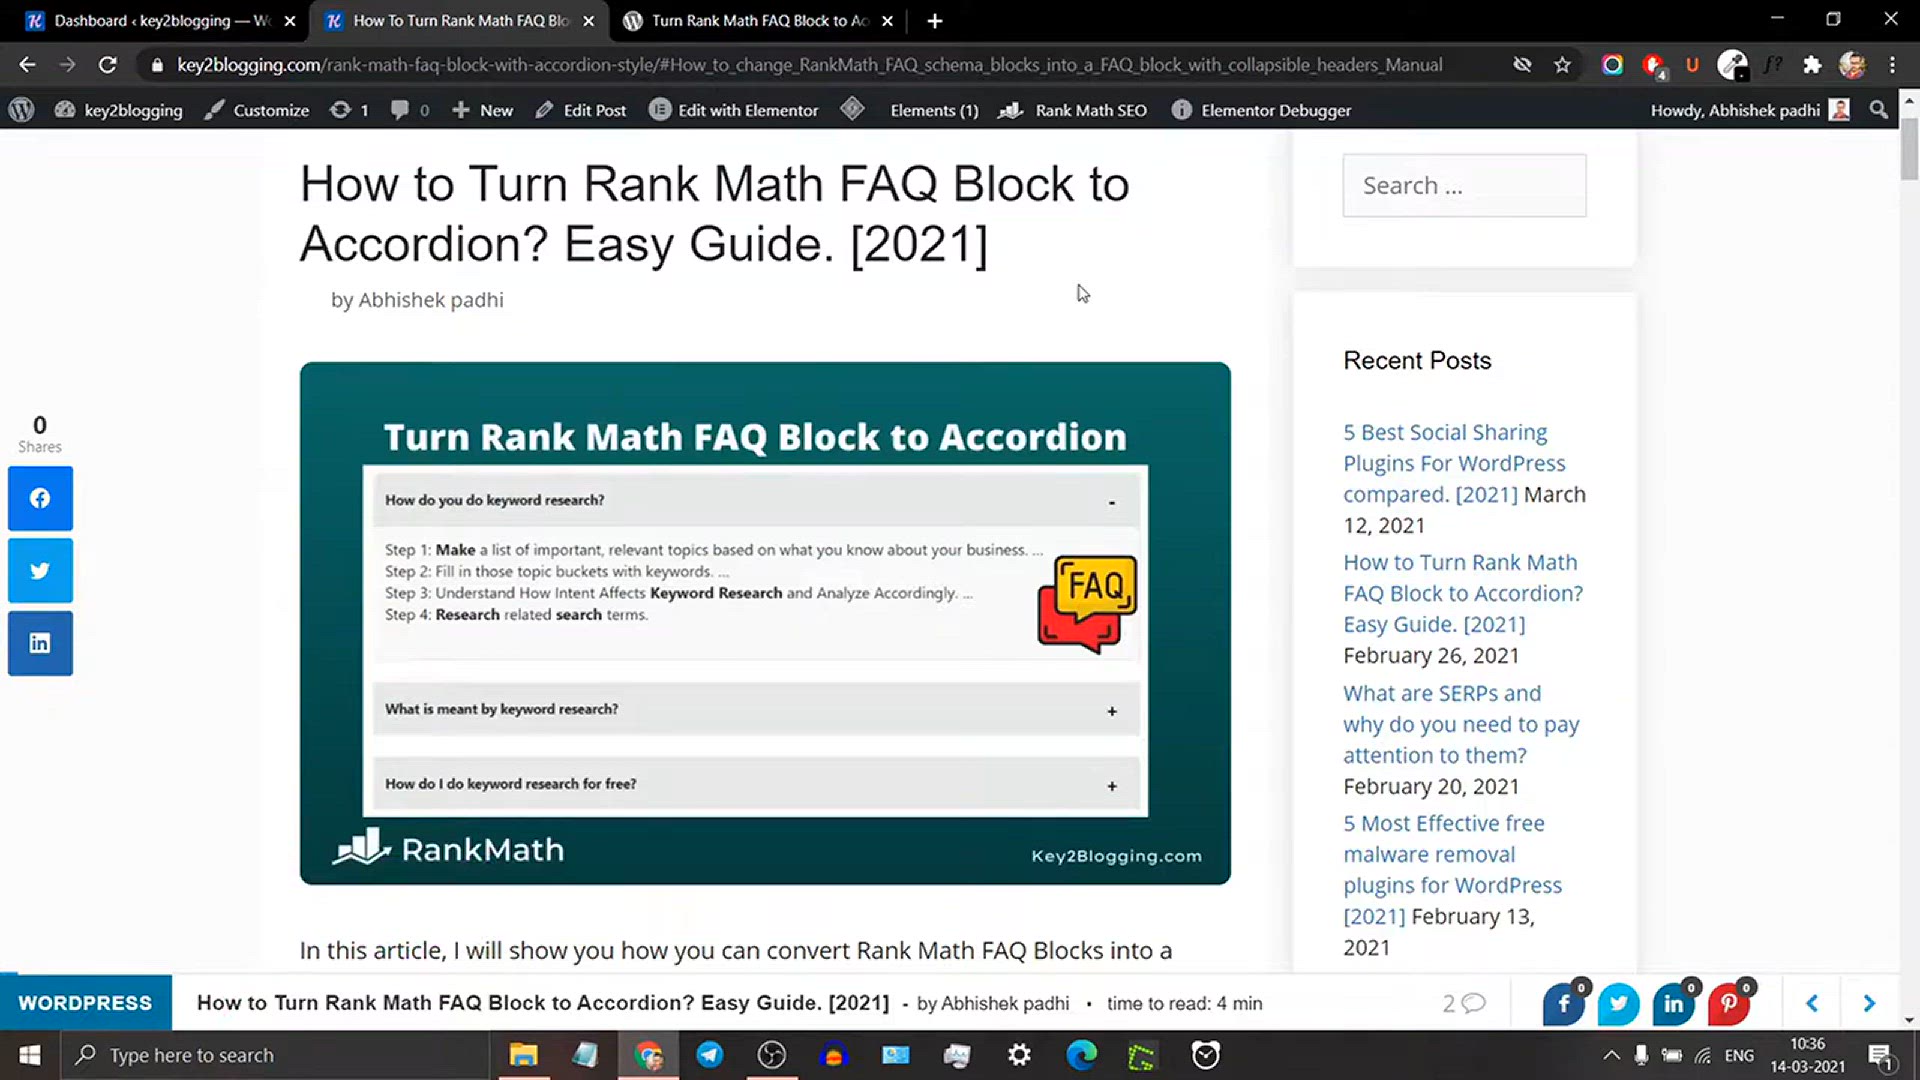Click WORDPRESS category label in bottom bar
This screenshot has width=1920, height=1080.
click(x=85, y=1003)
